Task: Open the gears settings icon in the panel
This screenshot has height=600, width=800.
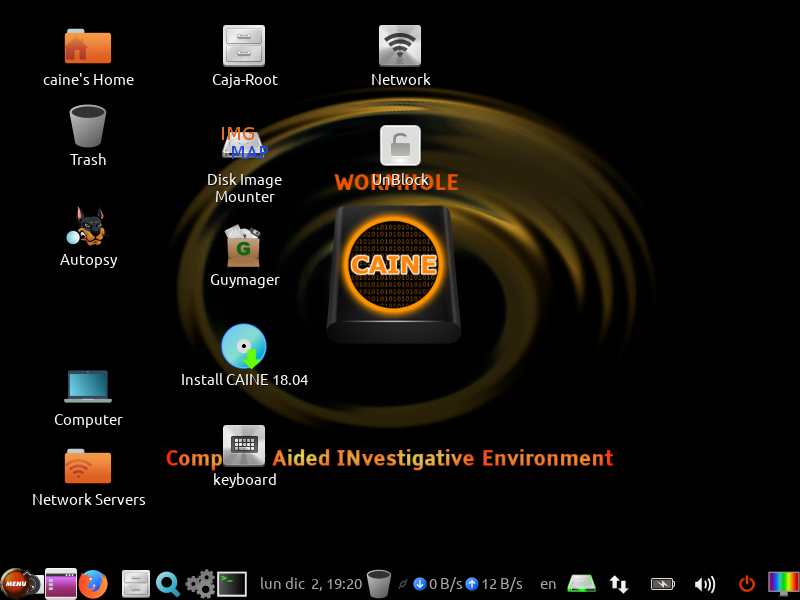Action: 200,584
